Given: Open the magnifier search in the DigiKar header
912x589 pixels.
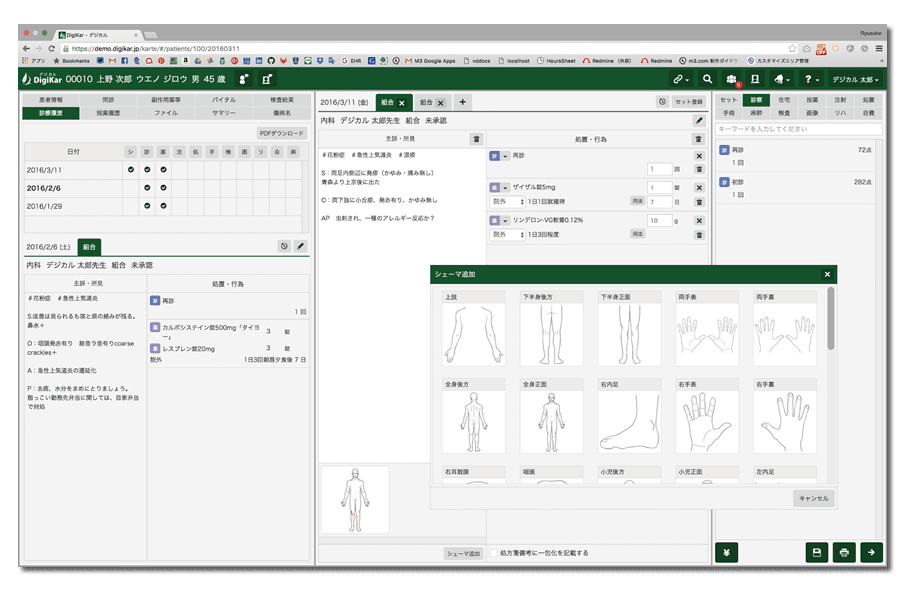Looking at the screenshot, I should pos(707,79).
